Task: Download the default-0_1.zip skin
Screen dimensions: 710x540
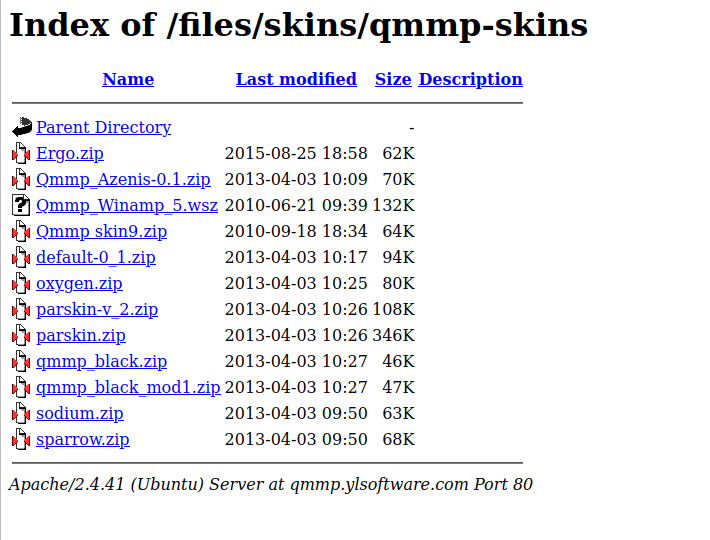Action: [x=96, y=258]
